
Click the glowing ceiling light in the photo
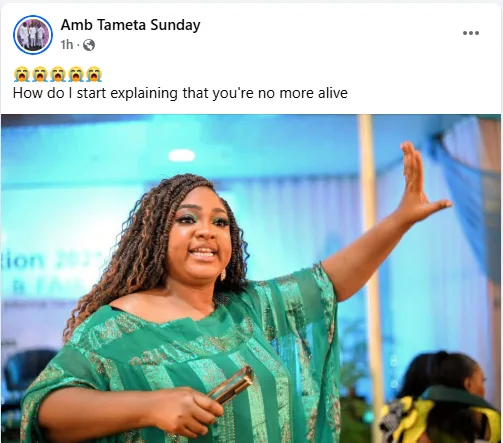182,156
